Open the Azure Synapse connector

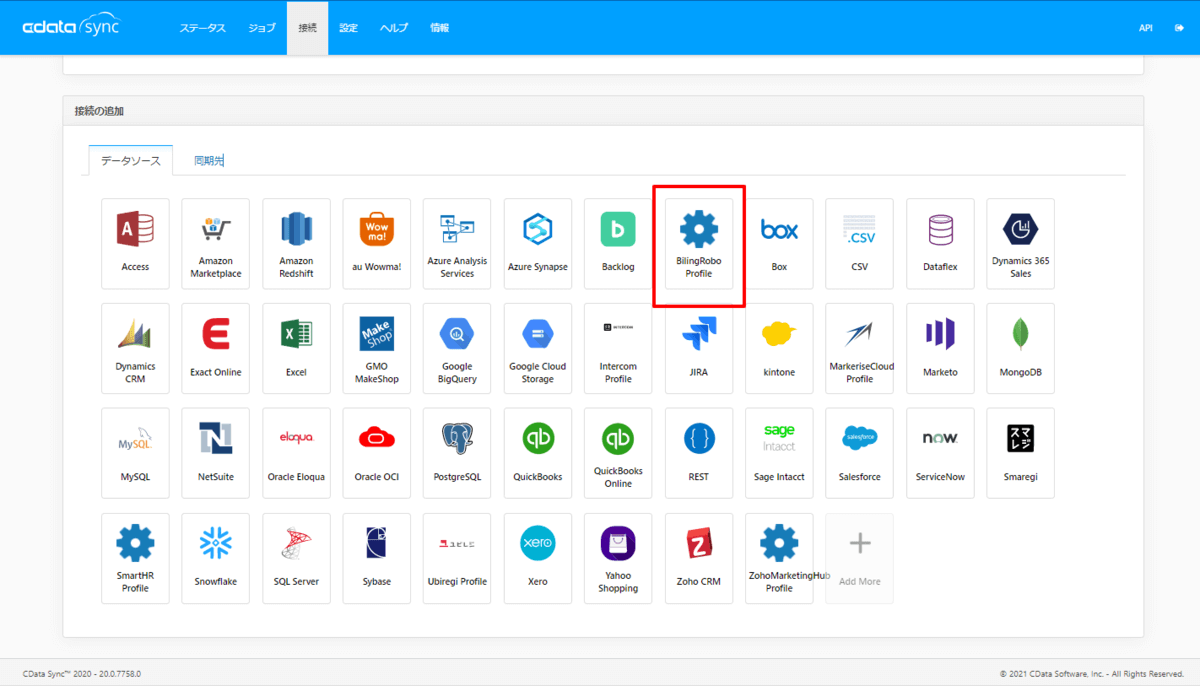tap(538, 243)
